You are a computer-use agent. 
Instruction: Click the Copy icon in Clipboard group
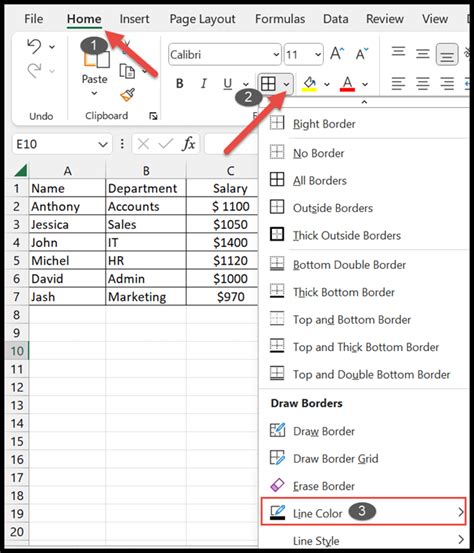click(x=127, y=71)
